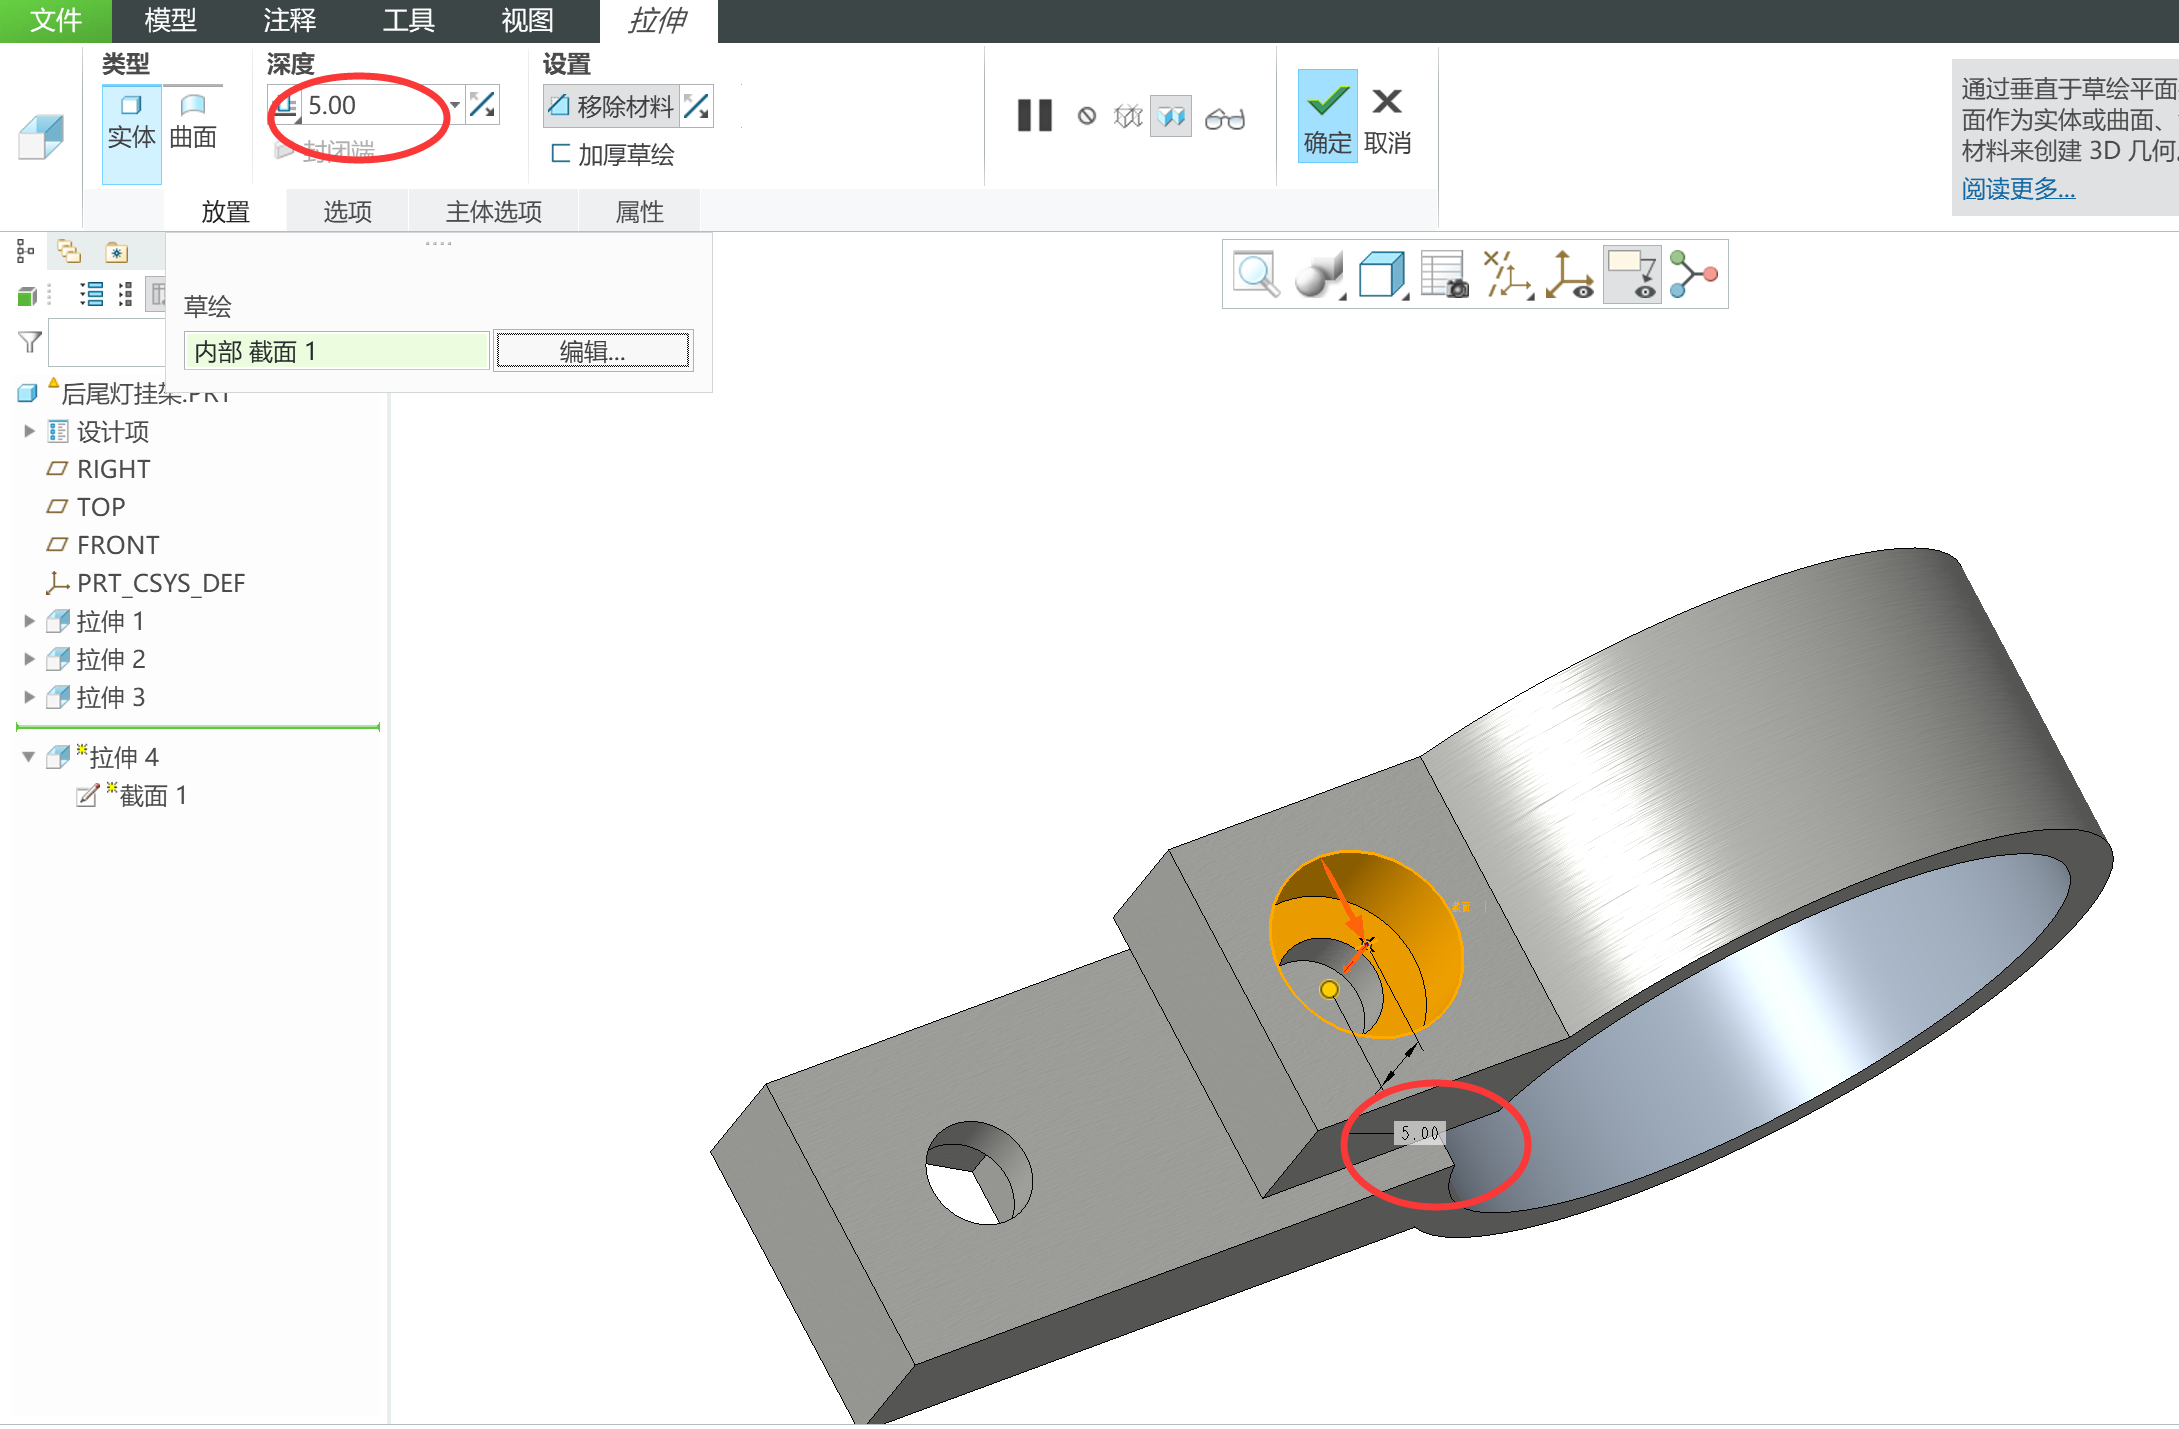The height and width of the screenshot is (1429, 2179).
Task: Open the 阅读更多 read more link
Action: click(x=2017, y=189)
